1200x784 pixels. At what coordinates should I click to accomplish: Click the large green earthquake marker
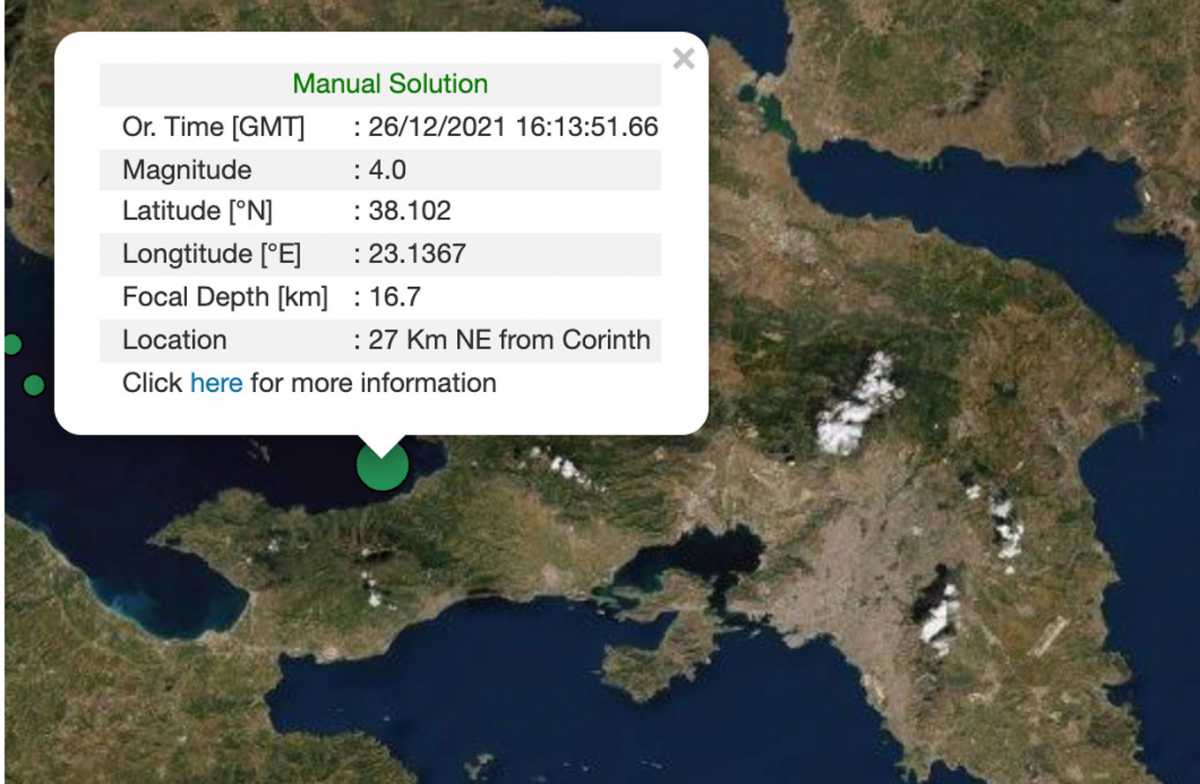pos(382,466)
